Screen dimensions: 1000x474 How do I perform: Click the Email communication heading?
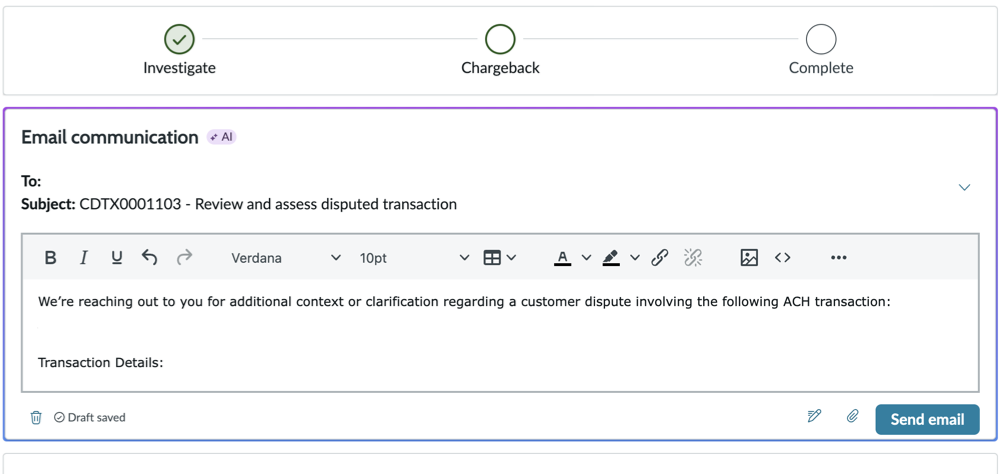pyautogui.click(x=110, y=137)
